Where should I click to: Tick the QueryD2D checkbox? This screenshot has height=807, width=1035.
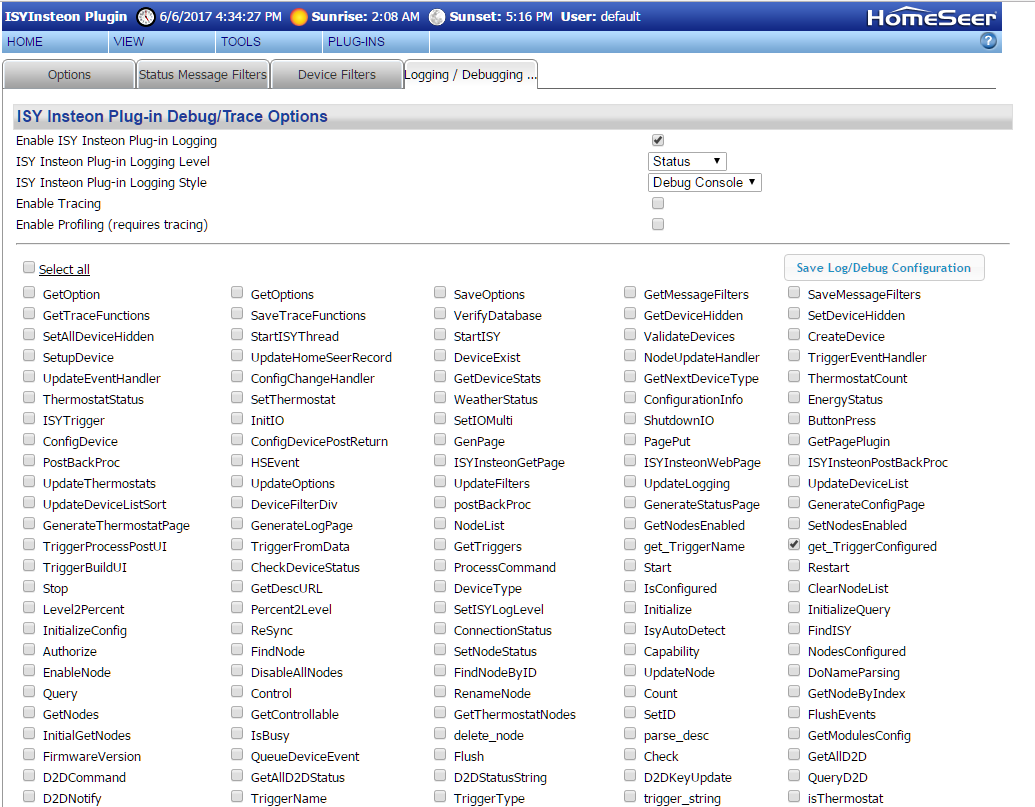(x=794, y=776)
